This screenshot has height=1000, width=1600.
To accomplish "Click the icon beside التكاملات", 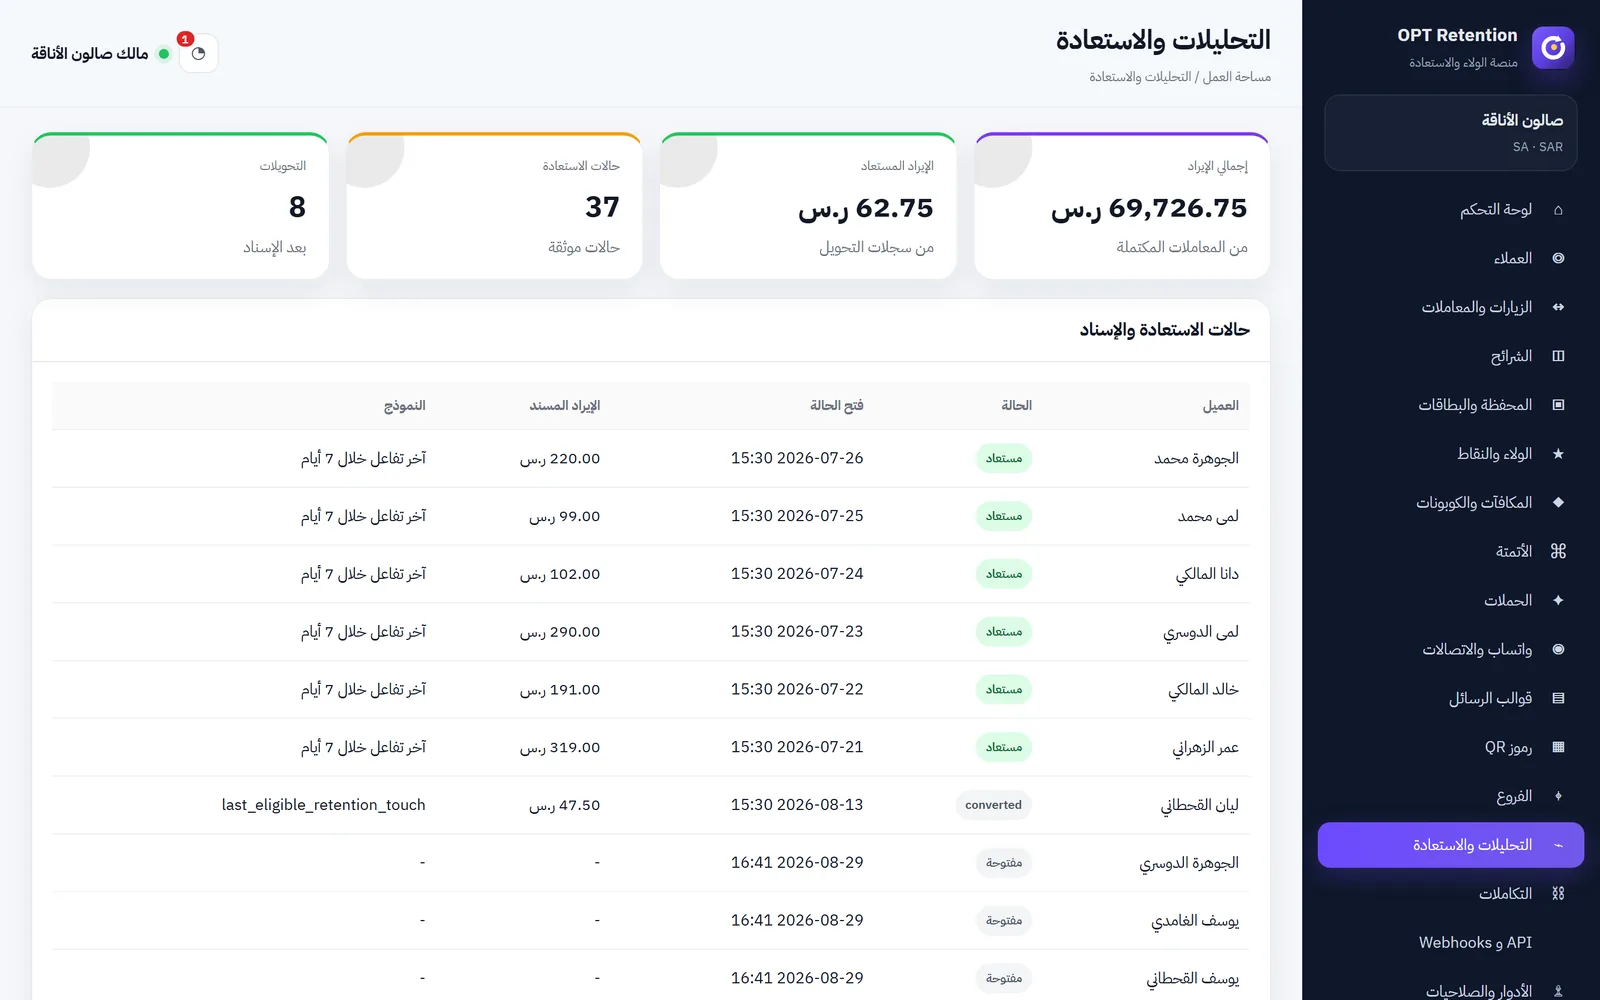I will pos(1558,894).
